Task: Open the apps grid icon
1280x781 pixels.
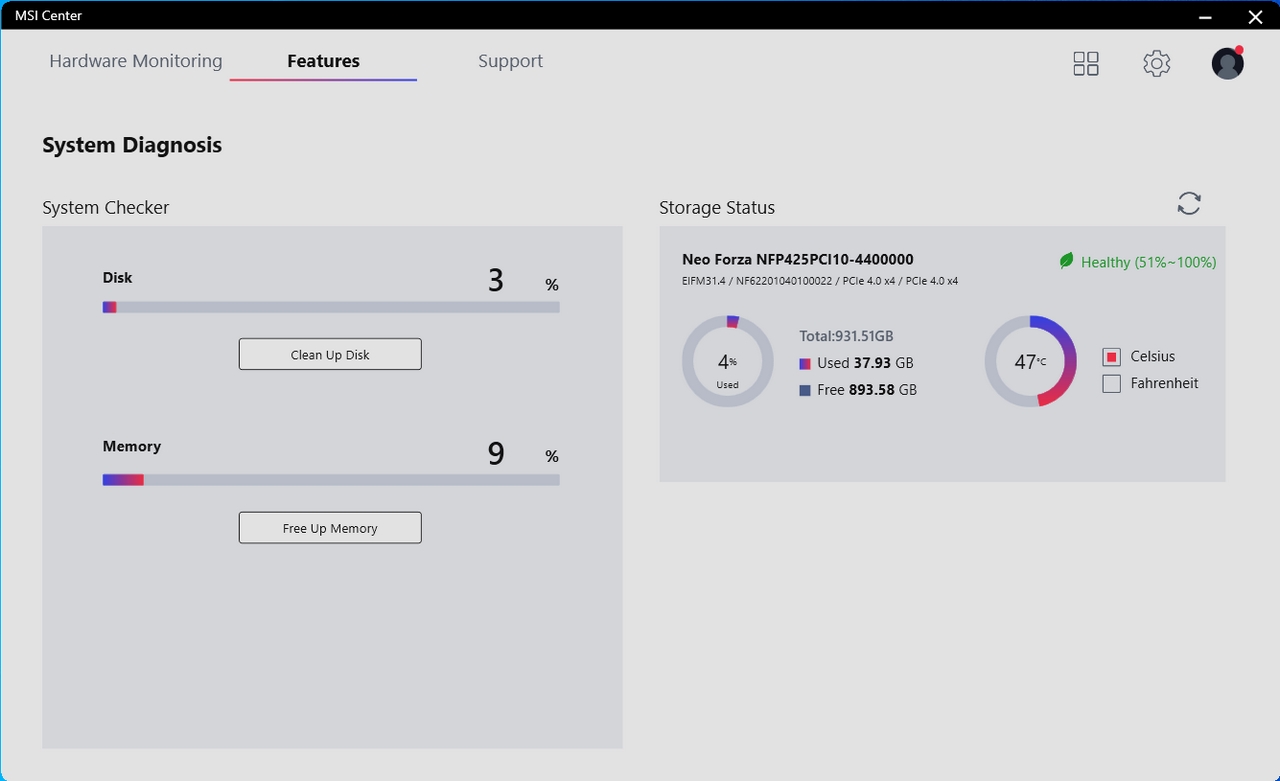Action: tap(1086, 64)
